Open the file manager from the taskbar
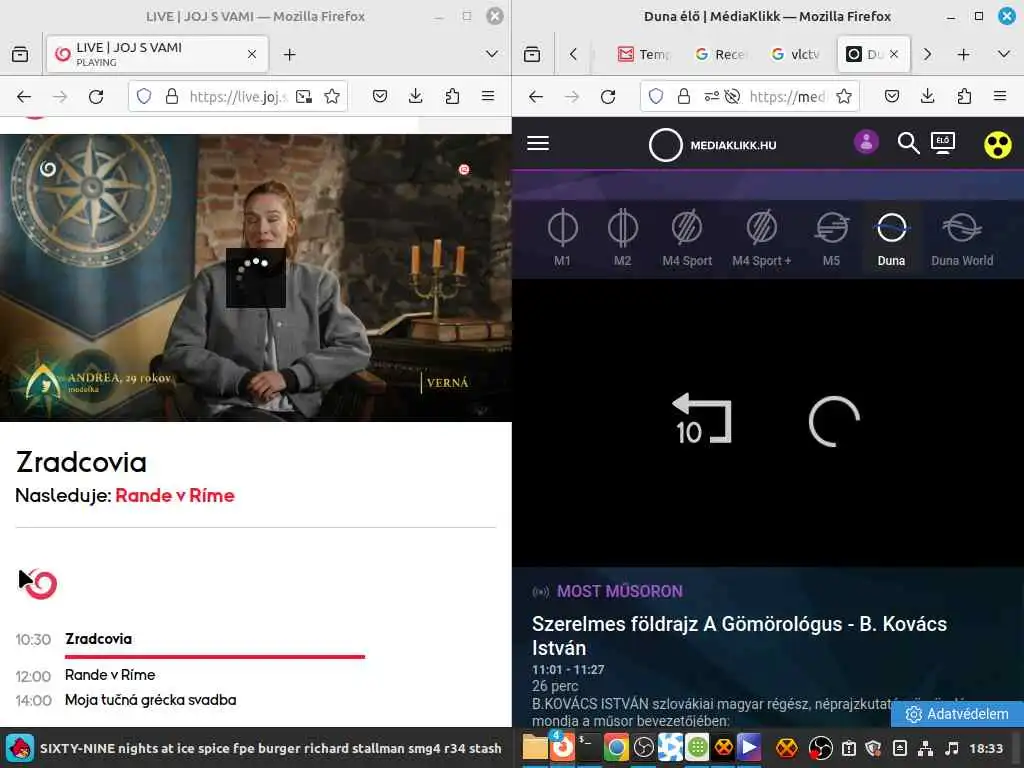1024x768 pixels. 535,748
